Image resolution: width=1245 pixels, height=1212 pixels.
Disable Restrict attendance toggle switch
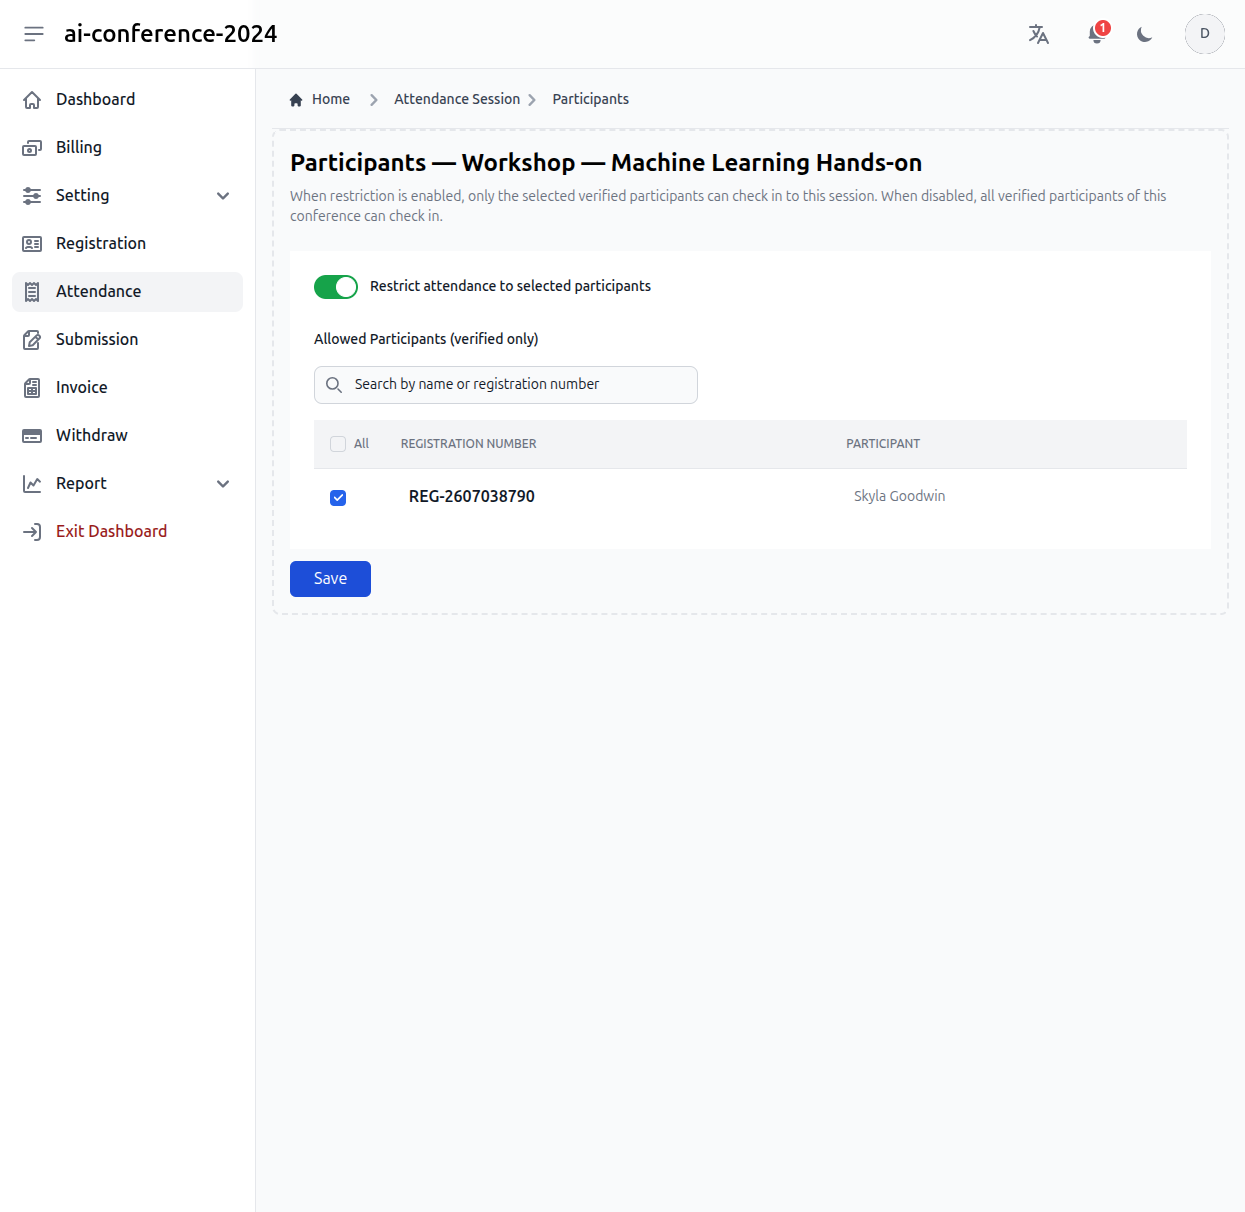coord(336,287)
